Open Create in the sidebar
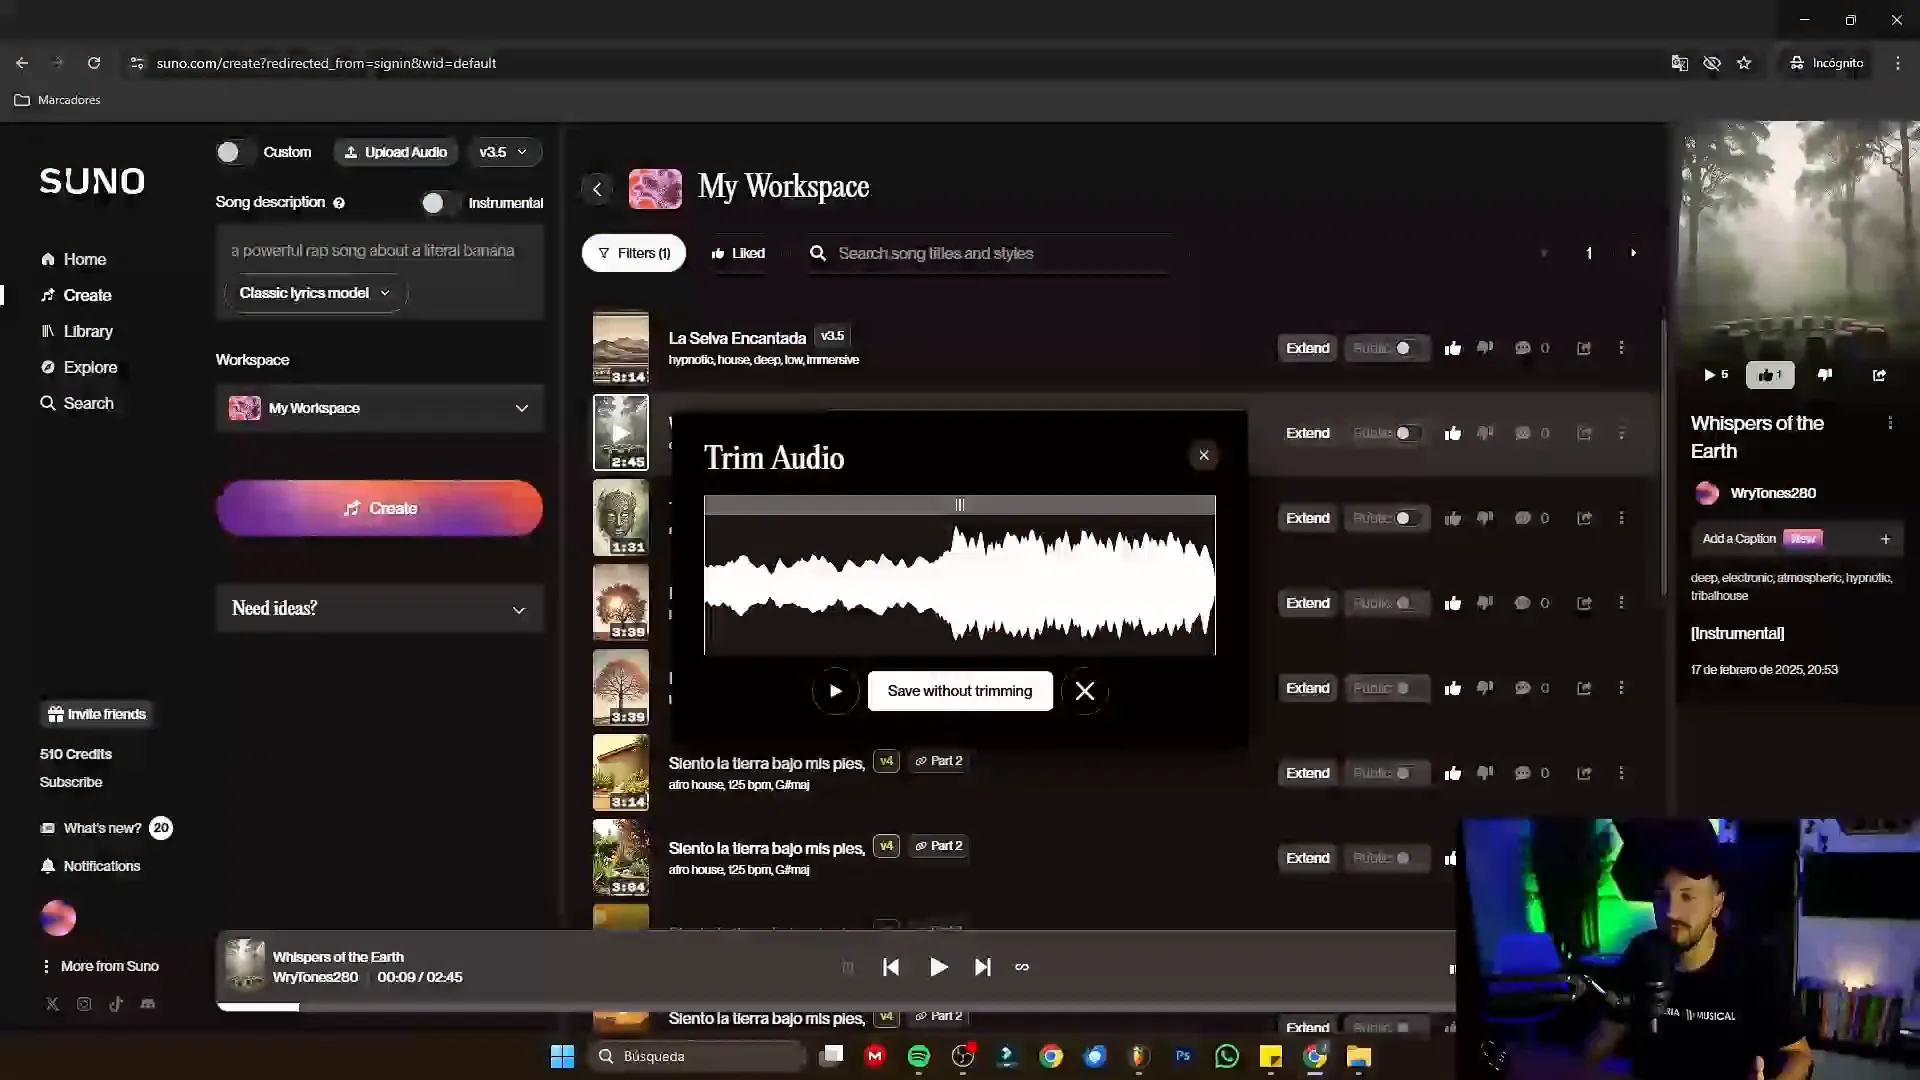 (76, 295)
